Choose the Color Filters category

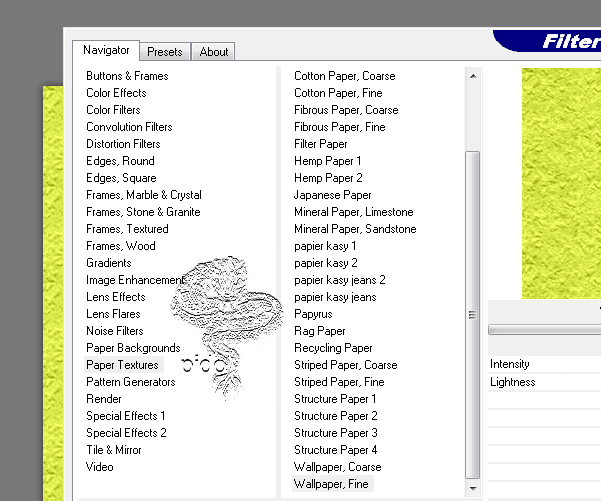pyautogui.click(x=113, y=110)
